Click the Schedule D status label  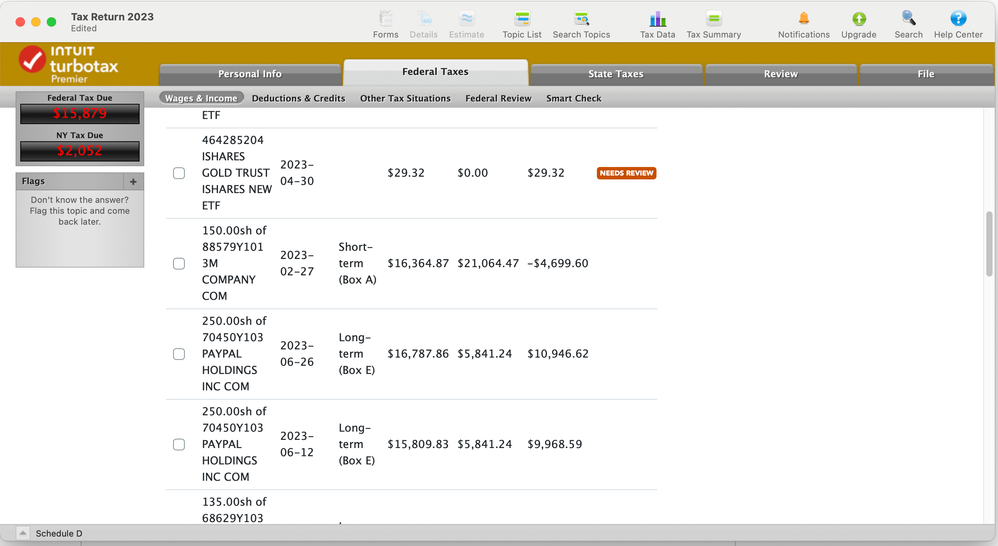tap(59, 533)
